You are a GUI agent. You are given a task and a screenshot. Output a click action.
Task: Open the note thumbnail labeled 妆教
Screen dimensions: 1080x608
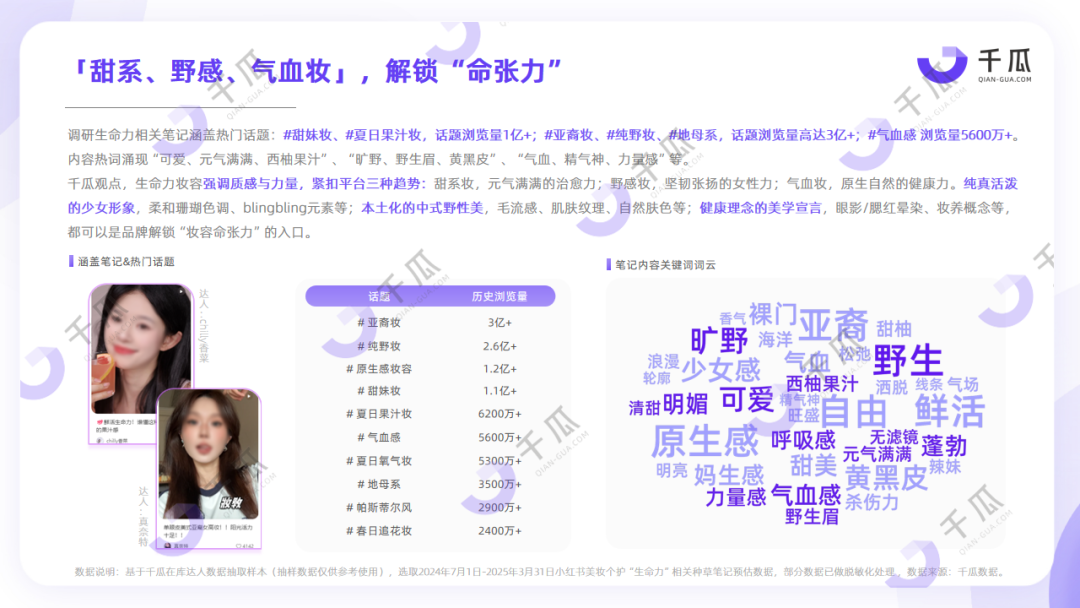[209, 468]
